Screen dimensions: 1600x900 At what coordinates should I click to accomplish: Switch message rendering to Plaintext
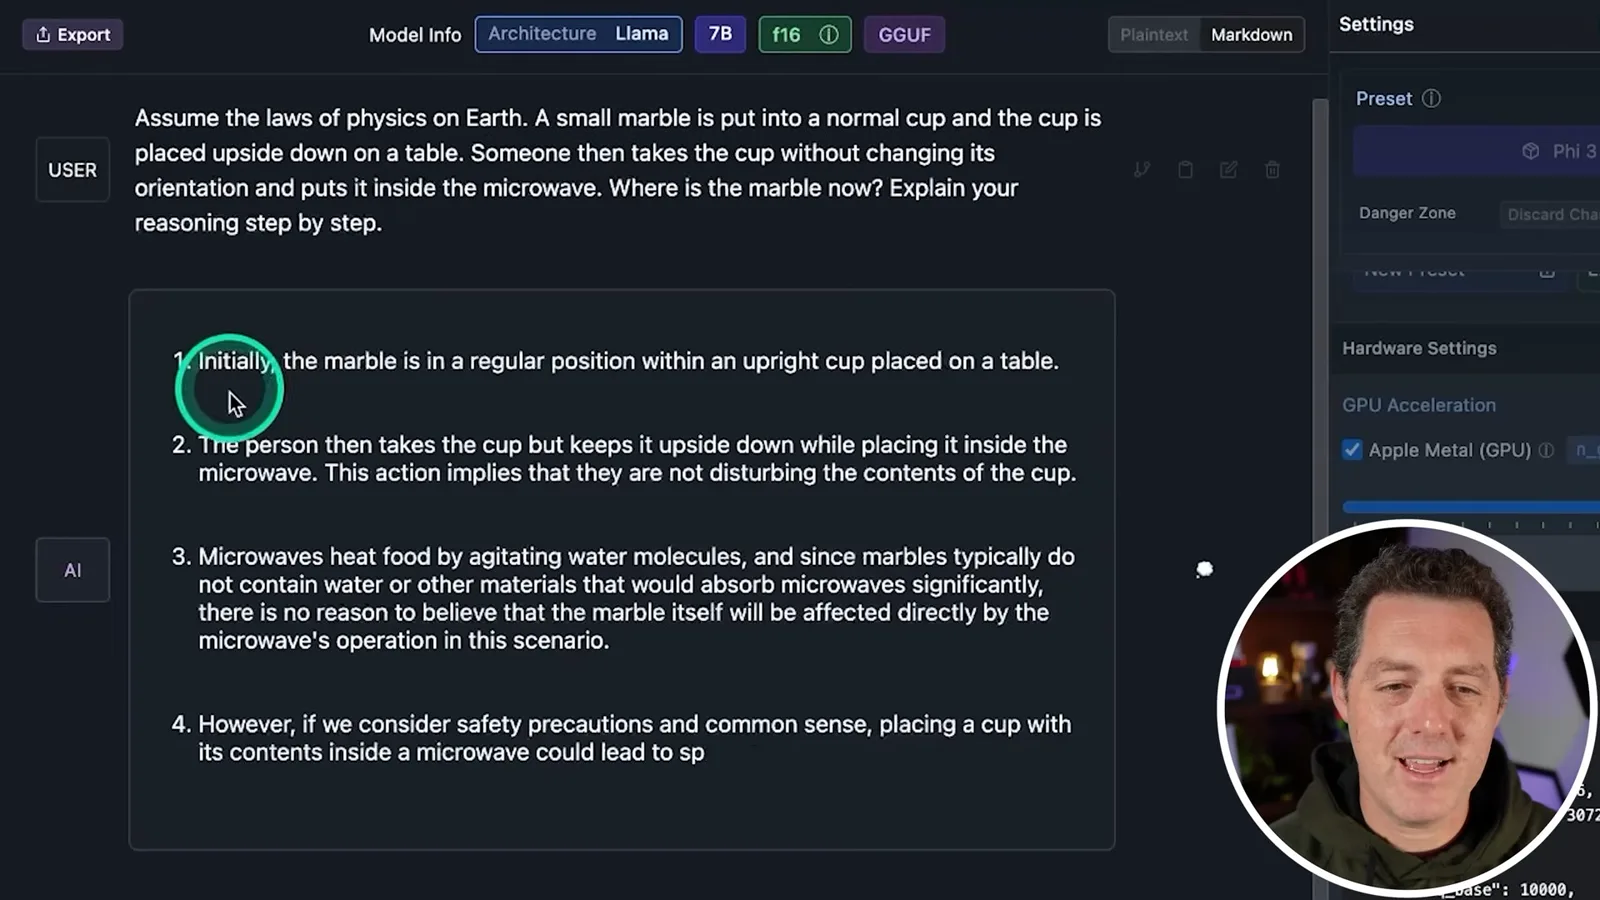[x=1154, y=34]
